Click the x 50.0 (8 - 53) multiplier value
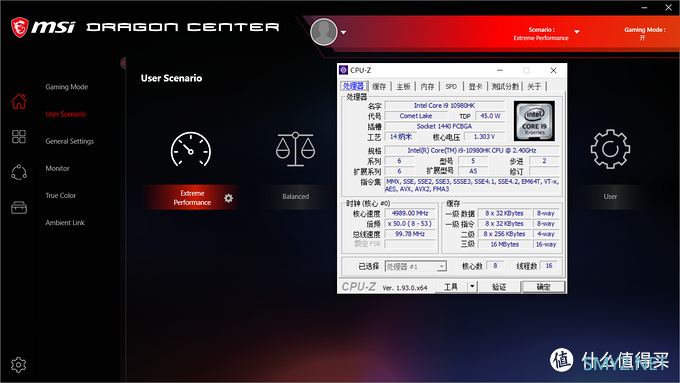This screenshot has width=680, height=383. tap(410, 223)
